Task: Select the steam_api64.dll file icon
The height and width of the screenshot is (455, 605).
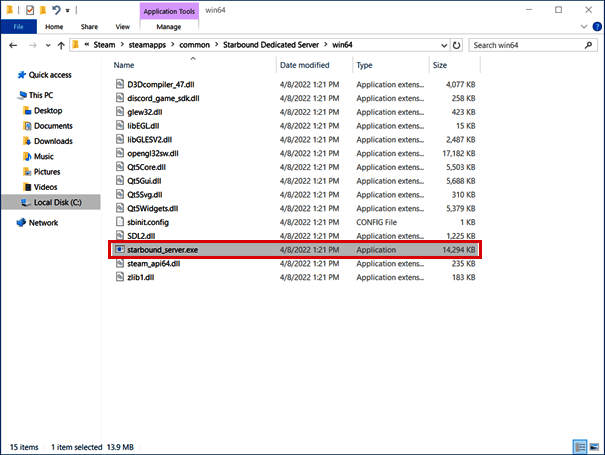Action: click(120, 263)
